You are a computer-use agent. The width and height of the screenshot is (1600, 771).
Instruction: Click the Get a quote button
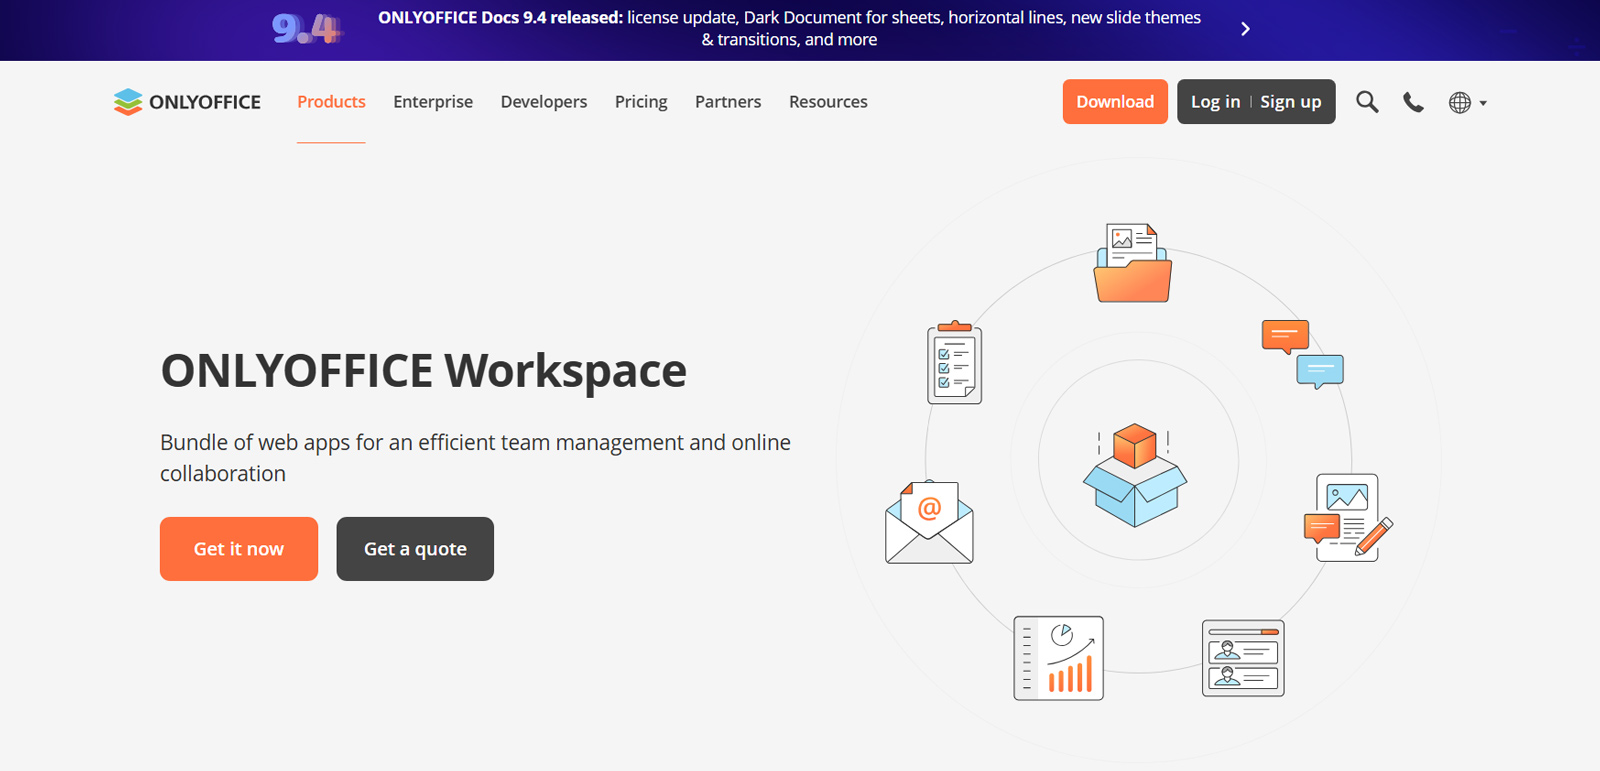point(415,549)
